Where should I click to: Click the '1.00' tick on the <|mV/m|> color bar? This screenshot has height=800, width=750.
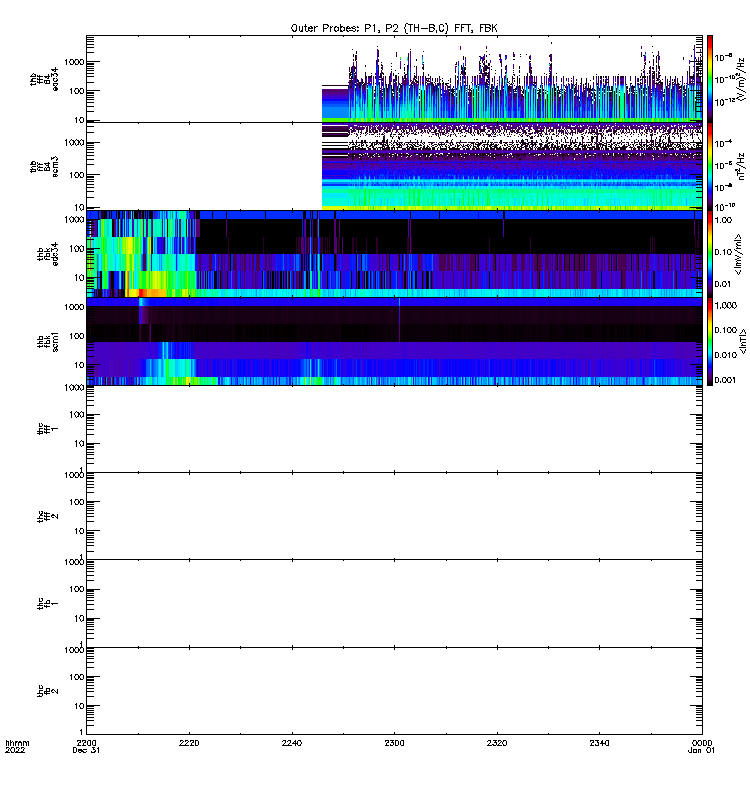tap(723, 220)
